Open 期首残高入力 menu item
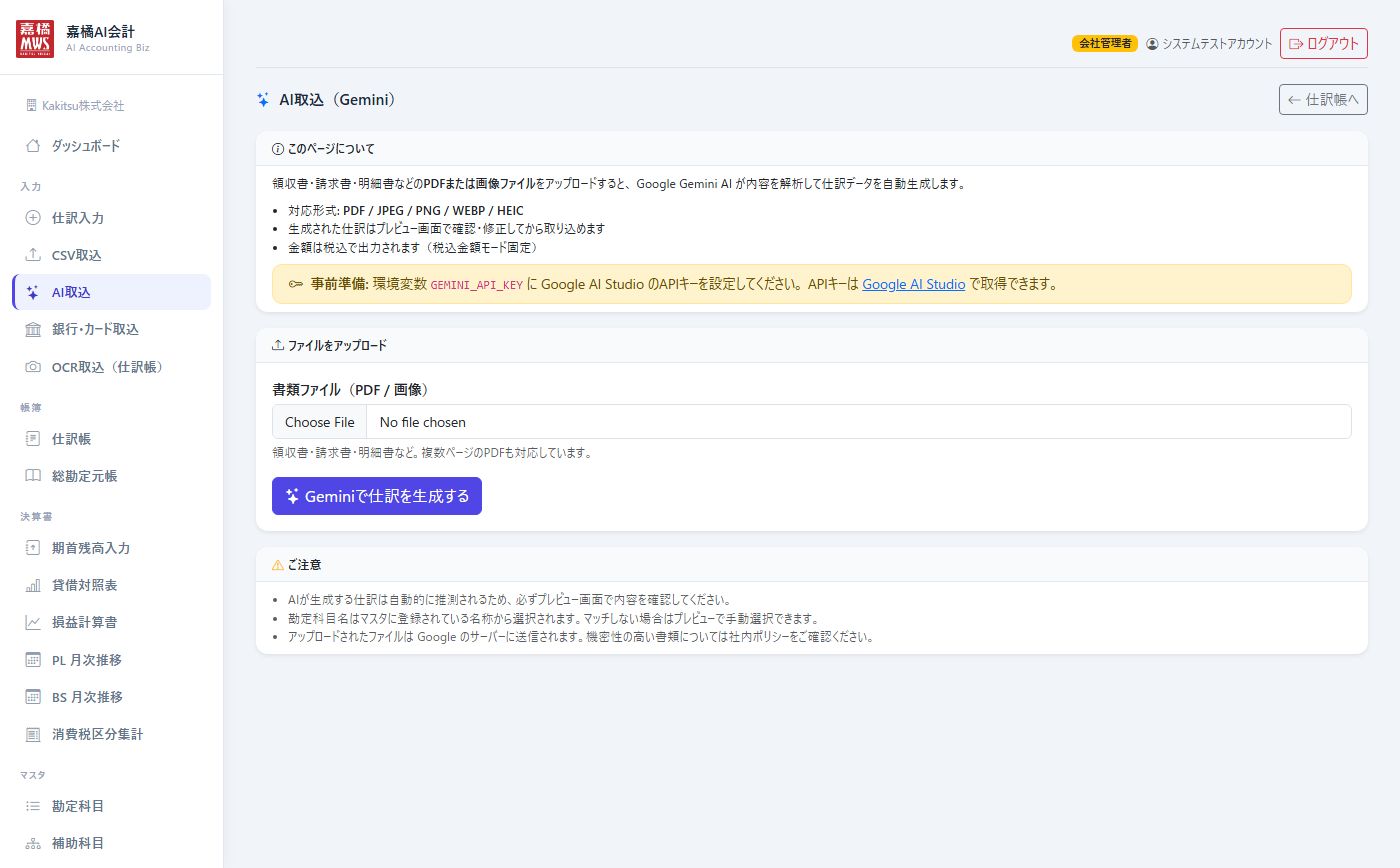 [112, 548]
